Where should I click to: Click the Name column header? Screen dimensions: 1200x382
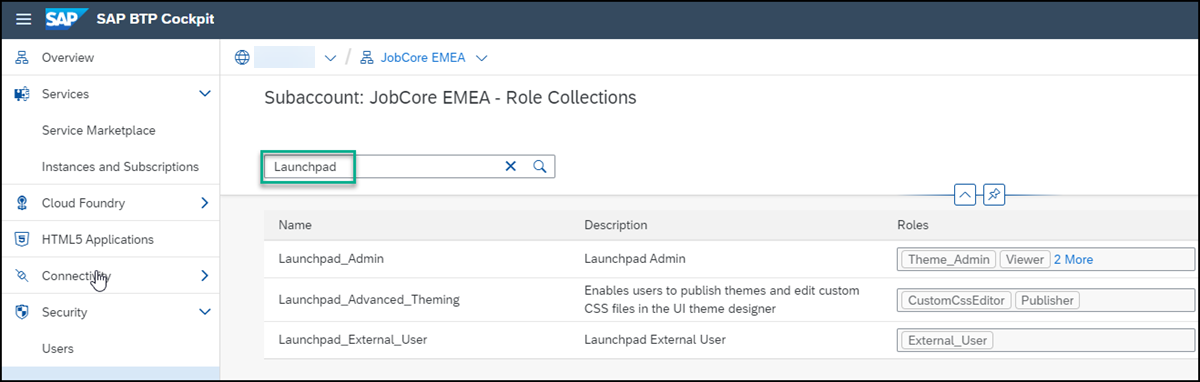(x=295, y=225)
